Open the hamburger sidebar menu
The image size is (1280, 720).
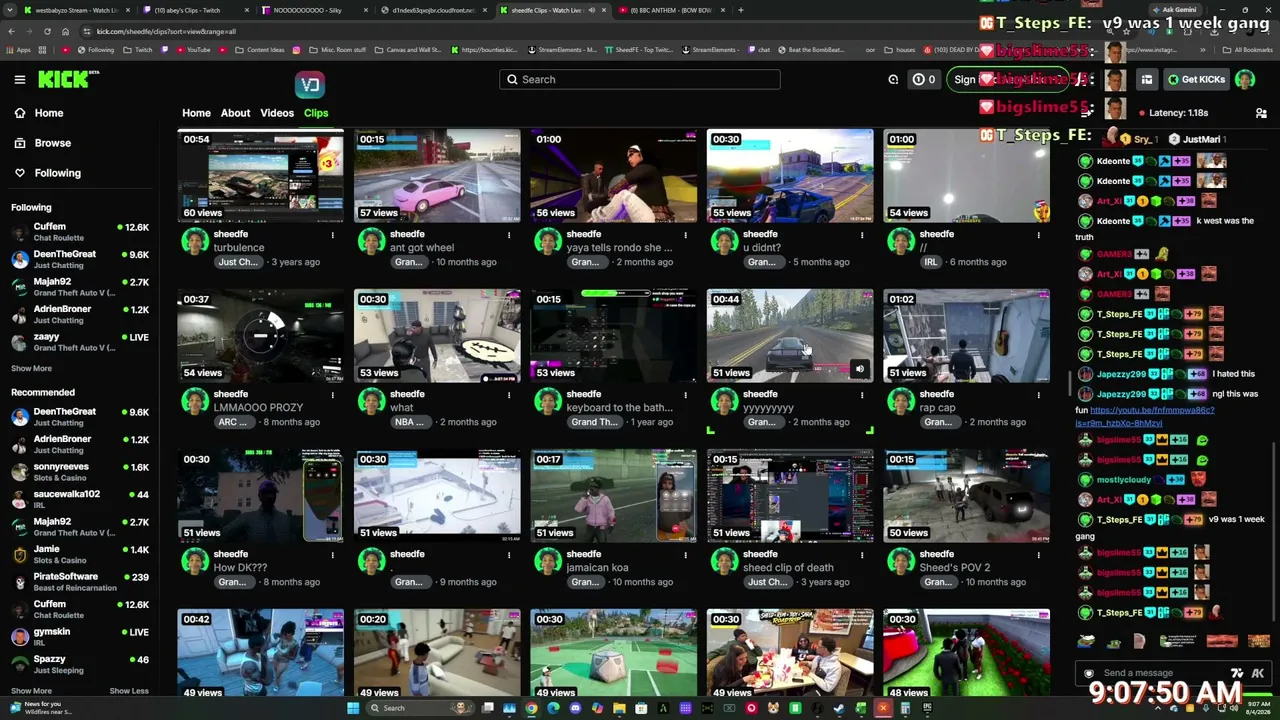click(x=19, y=80)
